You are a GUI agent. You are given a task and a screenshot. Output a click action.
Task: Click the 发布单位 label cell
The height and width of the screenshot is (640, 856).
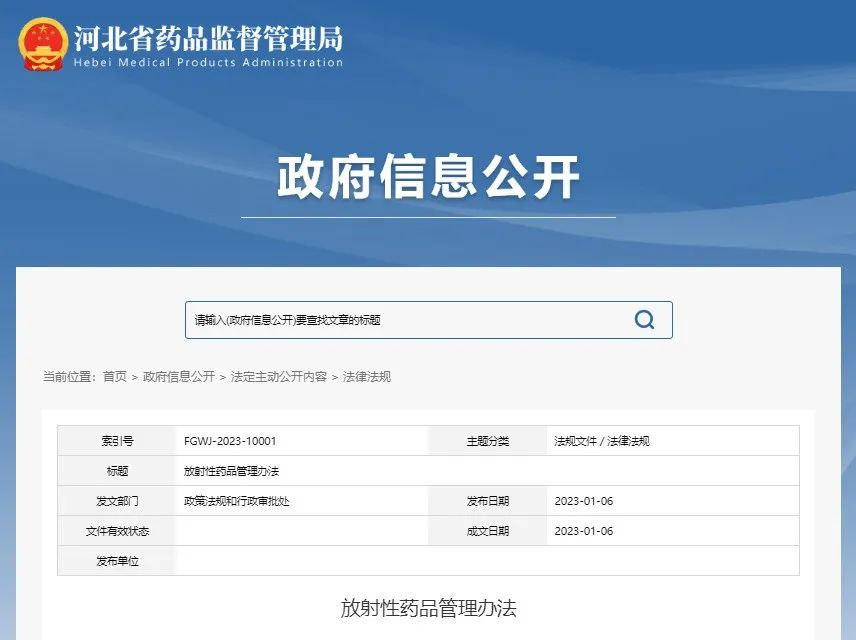click(x=117, y=561)
